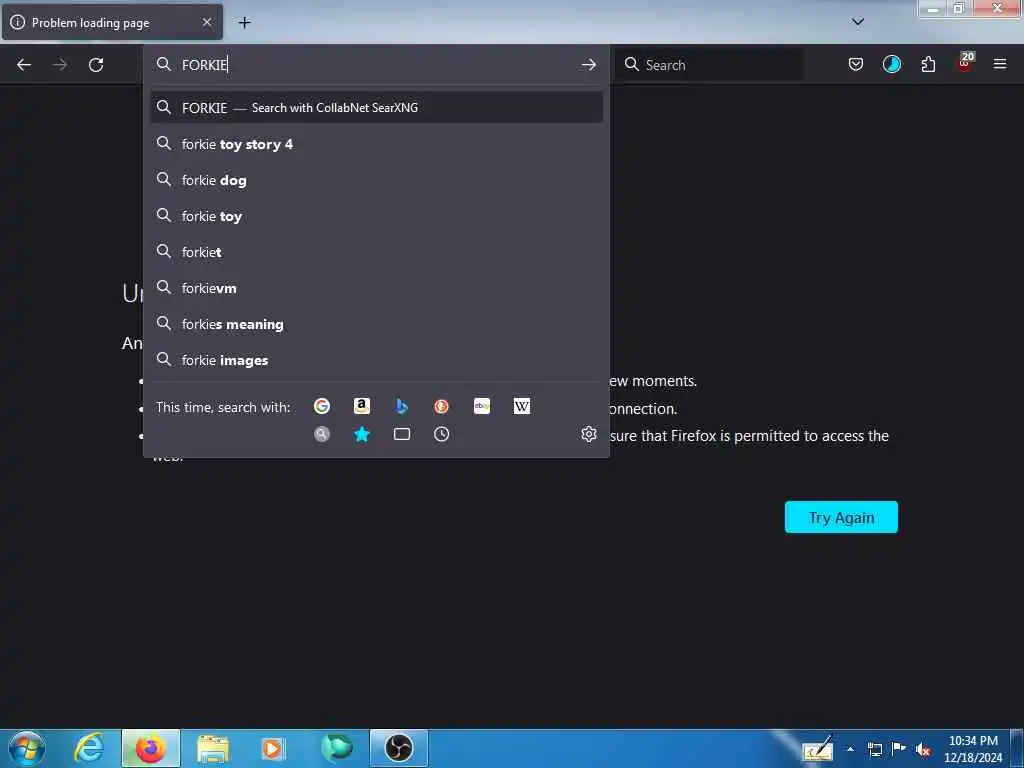This screenshot has height=768, width=1024.
Task: Search in Bookmarks with star icon
Action: (362, 434)
